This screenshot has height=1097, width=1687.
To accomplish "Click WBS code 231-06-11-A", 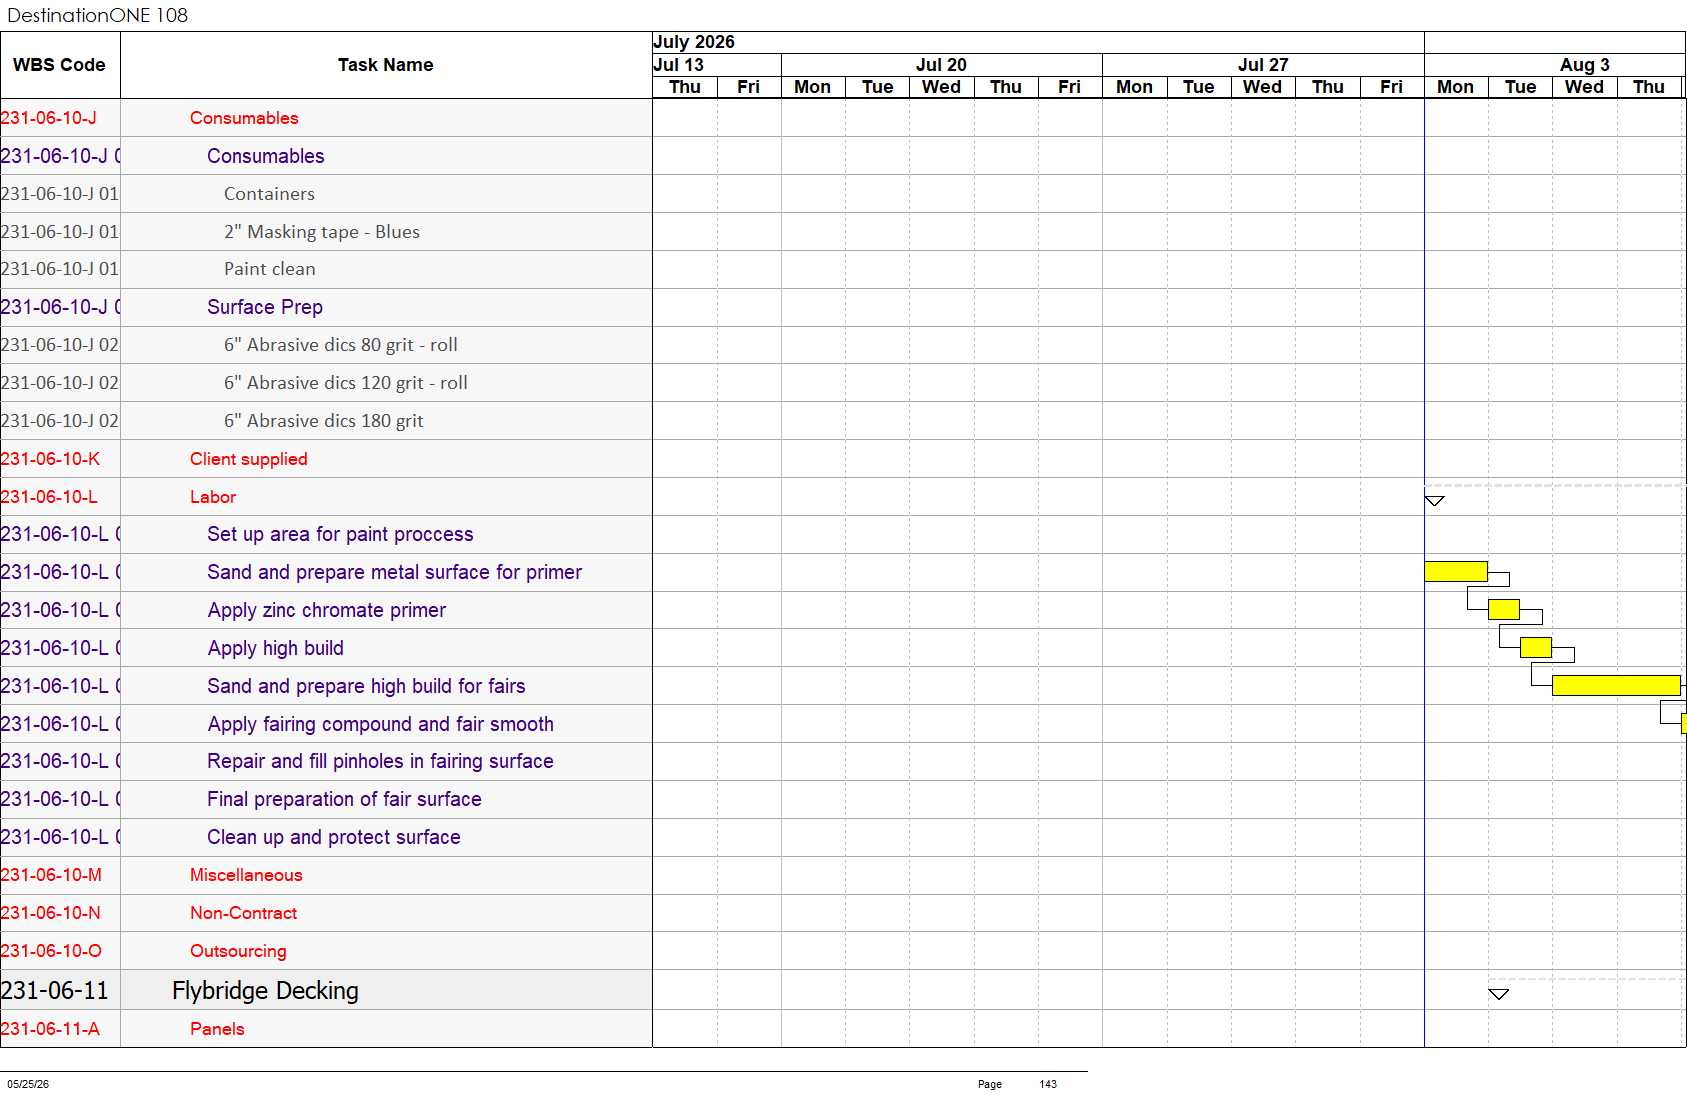I will pyautogui.click(x=51, y=1029).
